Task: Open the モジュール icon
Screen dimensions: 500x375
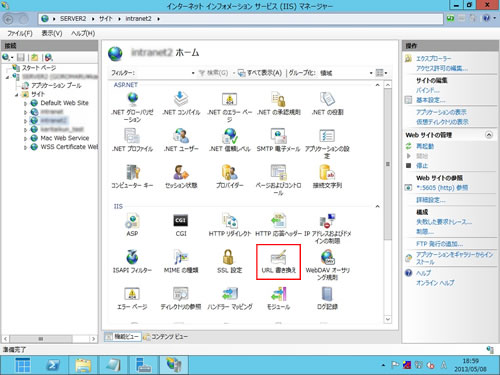Action: point(279,298)
